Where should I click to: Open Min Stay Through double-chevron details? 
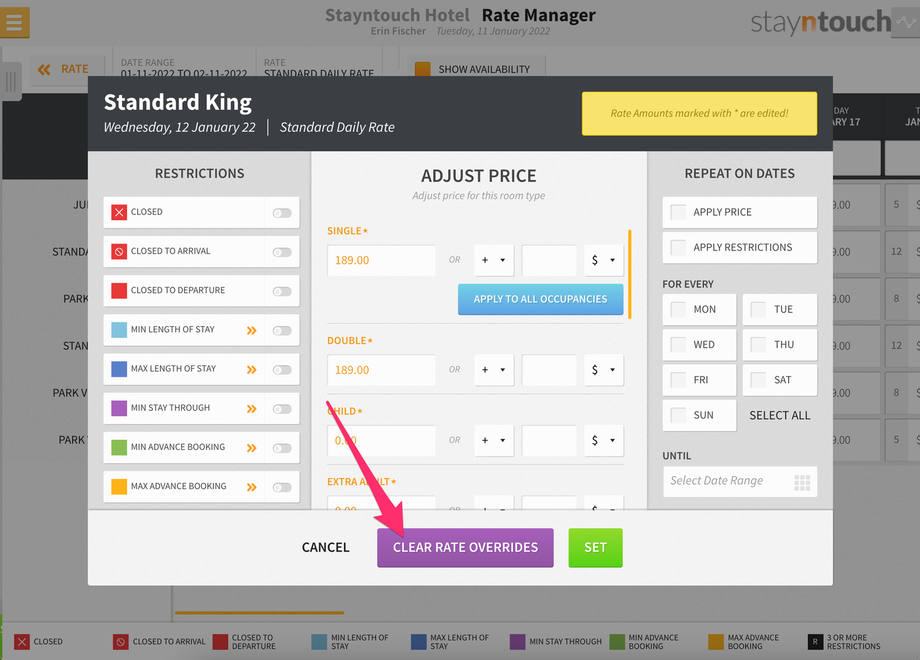click(x=252, y=409)
